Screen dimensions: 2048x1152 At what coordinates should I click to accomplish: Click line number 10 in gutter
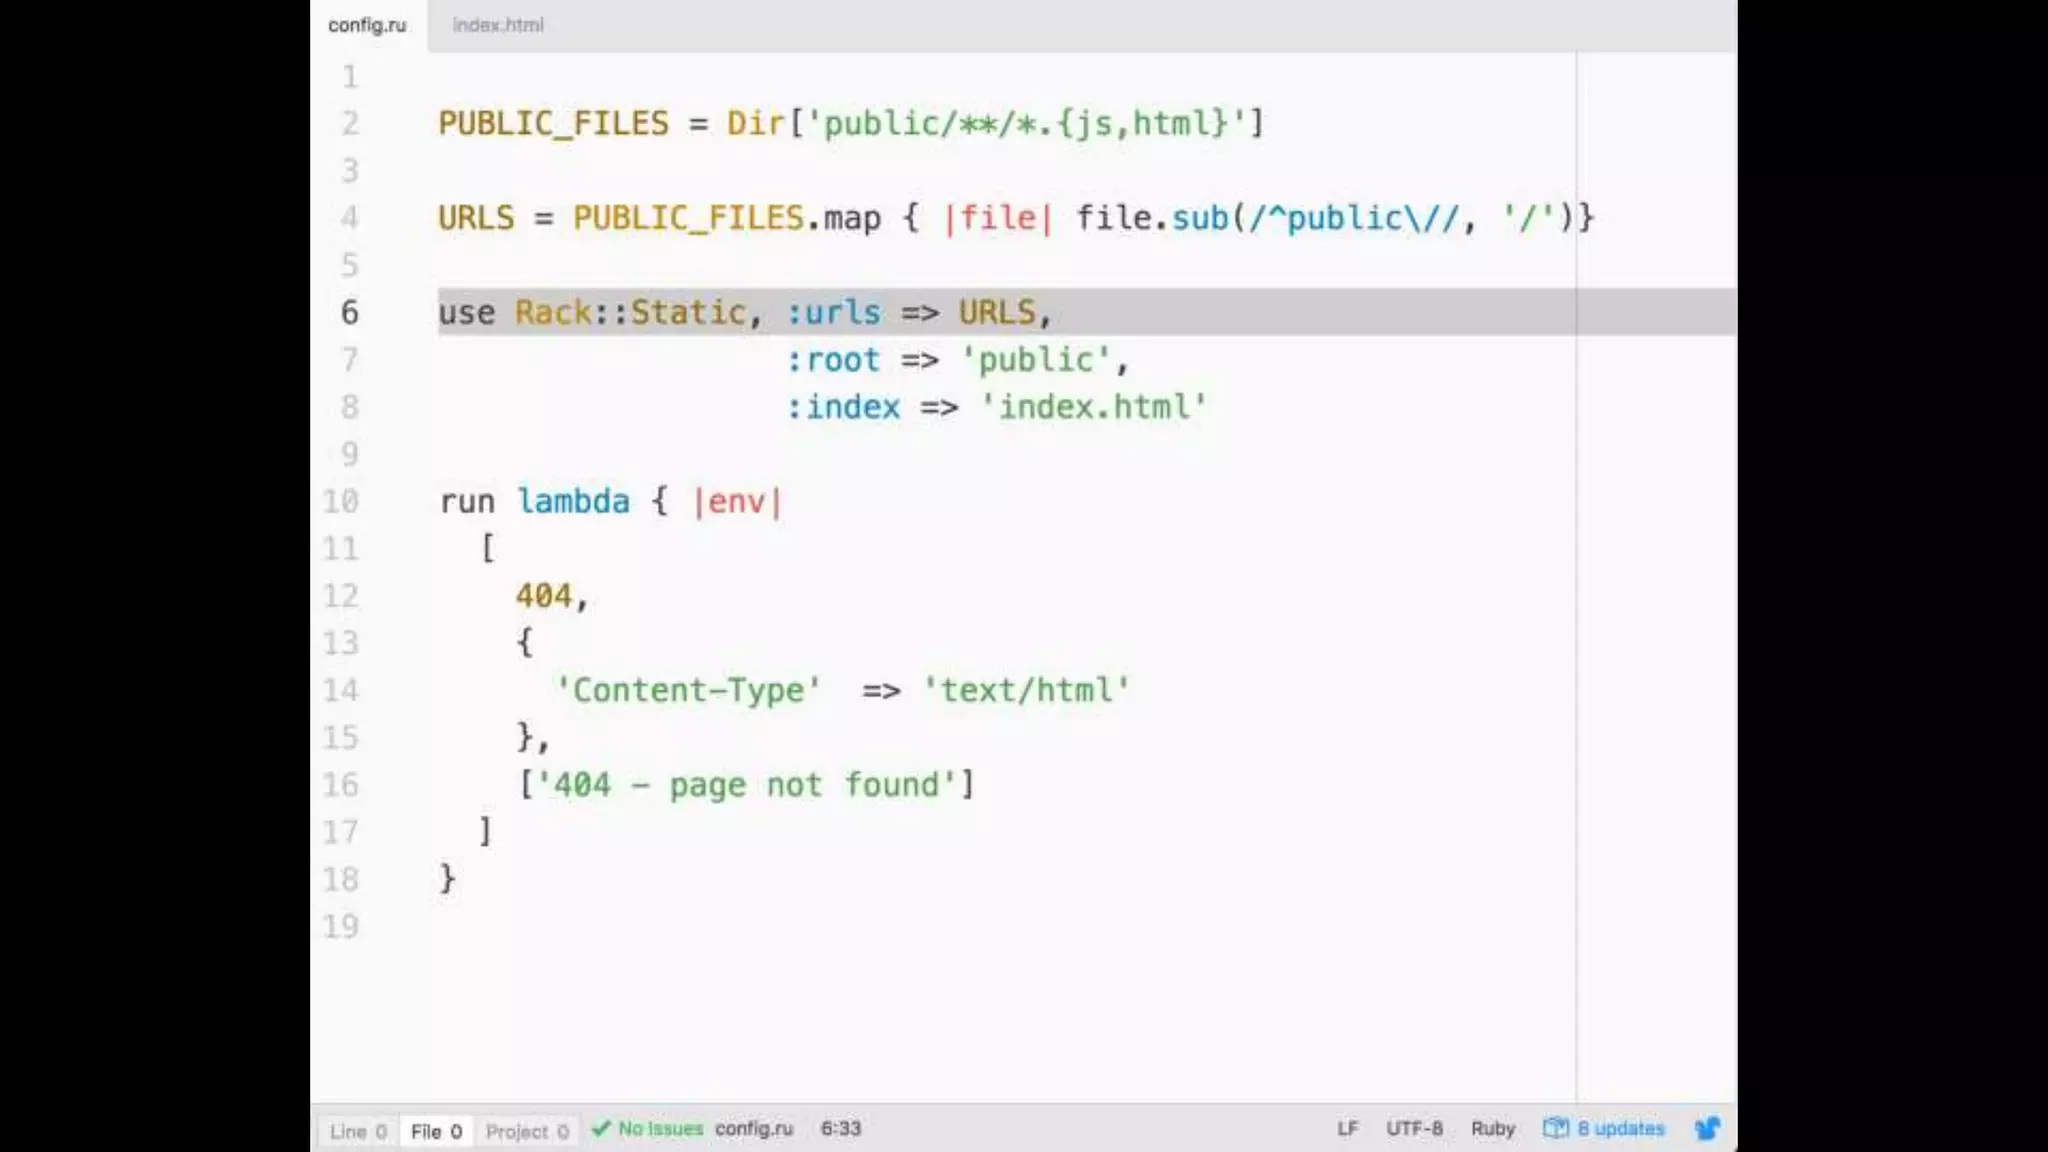(x=341, y=501)
